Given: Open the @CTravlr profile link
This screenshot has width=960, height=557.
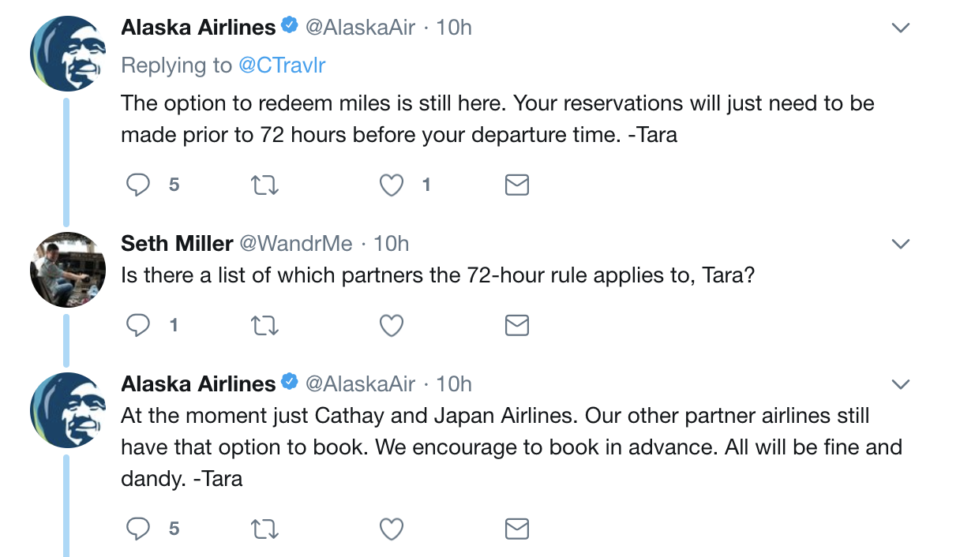Looking at the screenshot, I should (x=282, y=65).
